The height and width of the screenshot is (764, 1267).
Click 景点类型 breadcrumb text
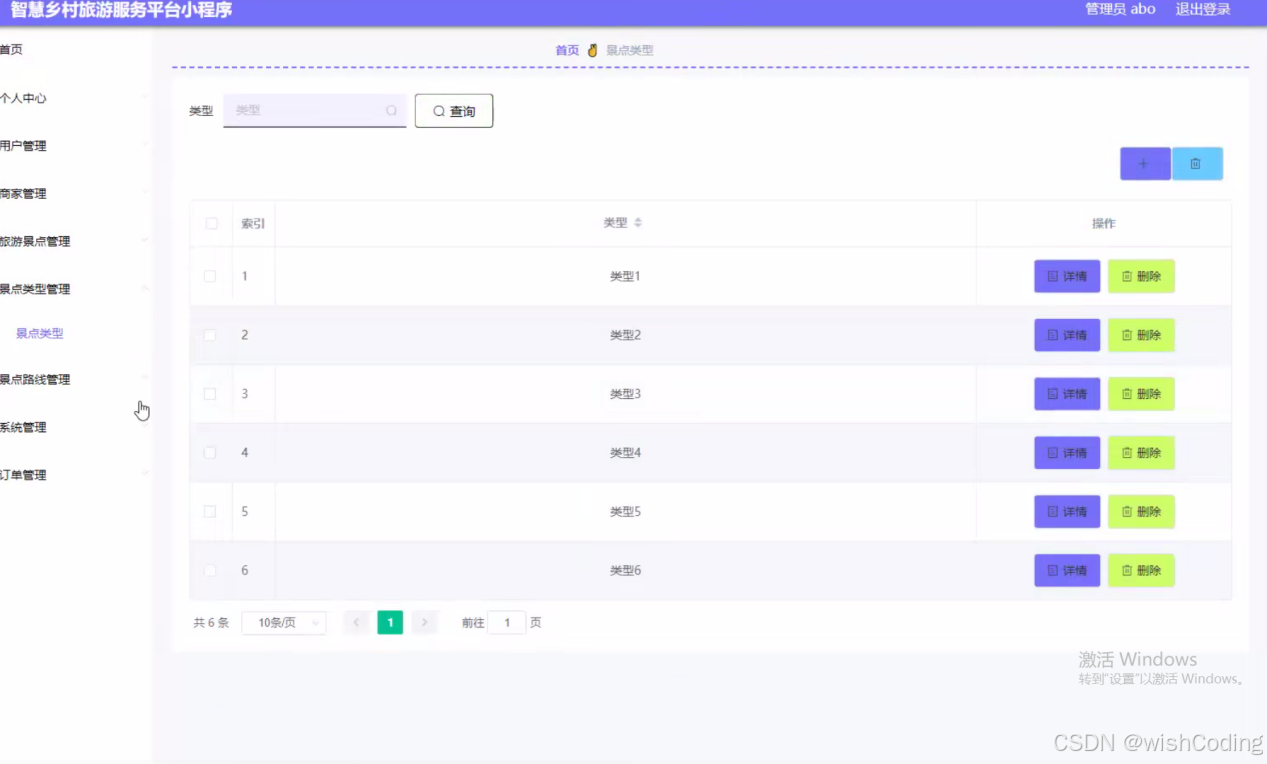[x=630, y=50]
